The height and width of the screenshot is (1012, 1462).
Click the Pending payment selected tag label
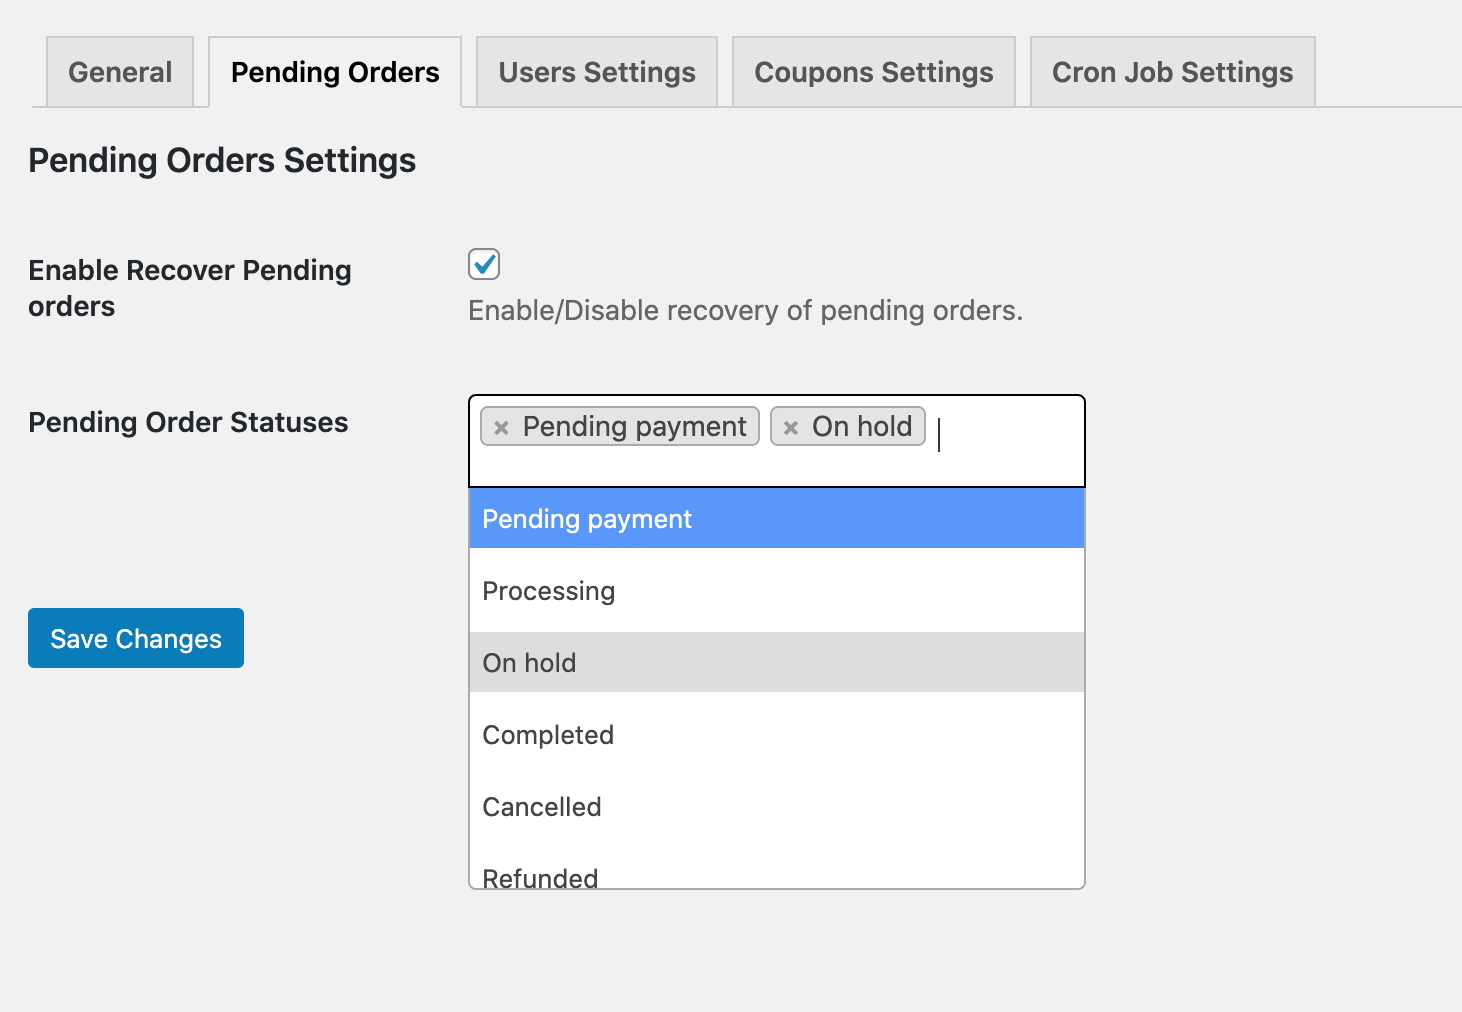634,427
